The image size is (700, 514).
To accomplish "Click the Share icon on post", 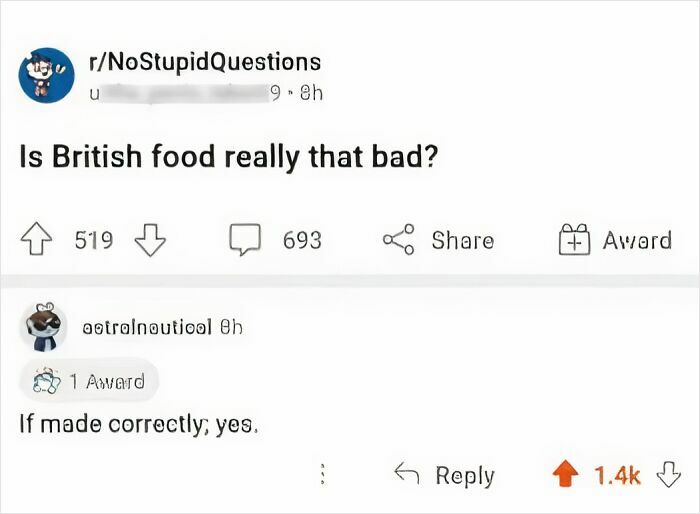I will pos(397,240).
